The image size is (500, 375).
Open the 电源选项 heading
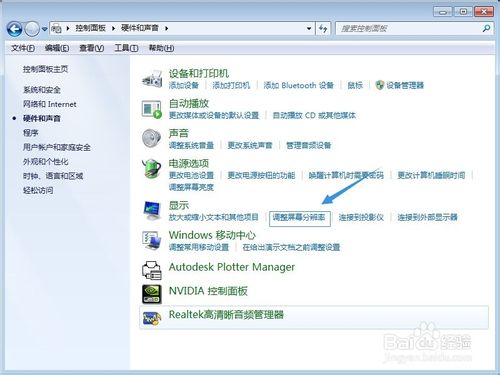pyautogui.click(x=189, y=163)
